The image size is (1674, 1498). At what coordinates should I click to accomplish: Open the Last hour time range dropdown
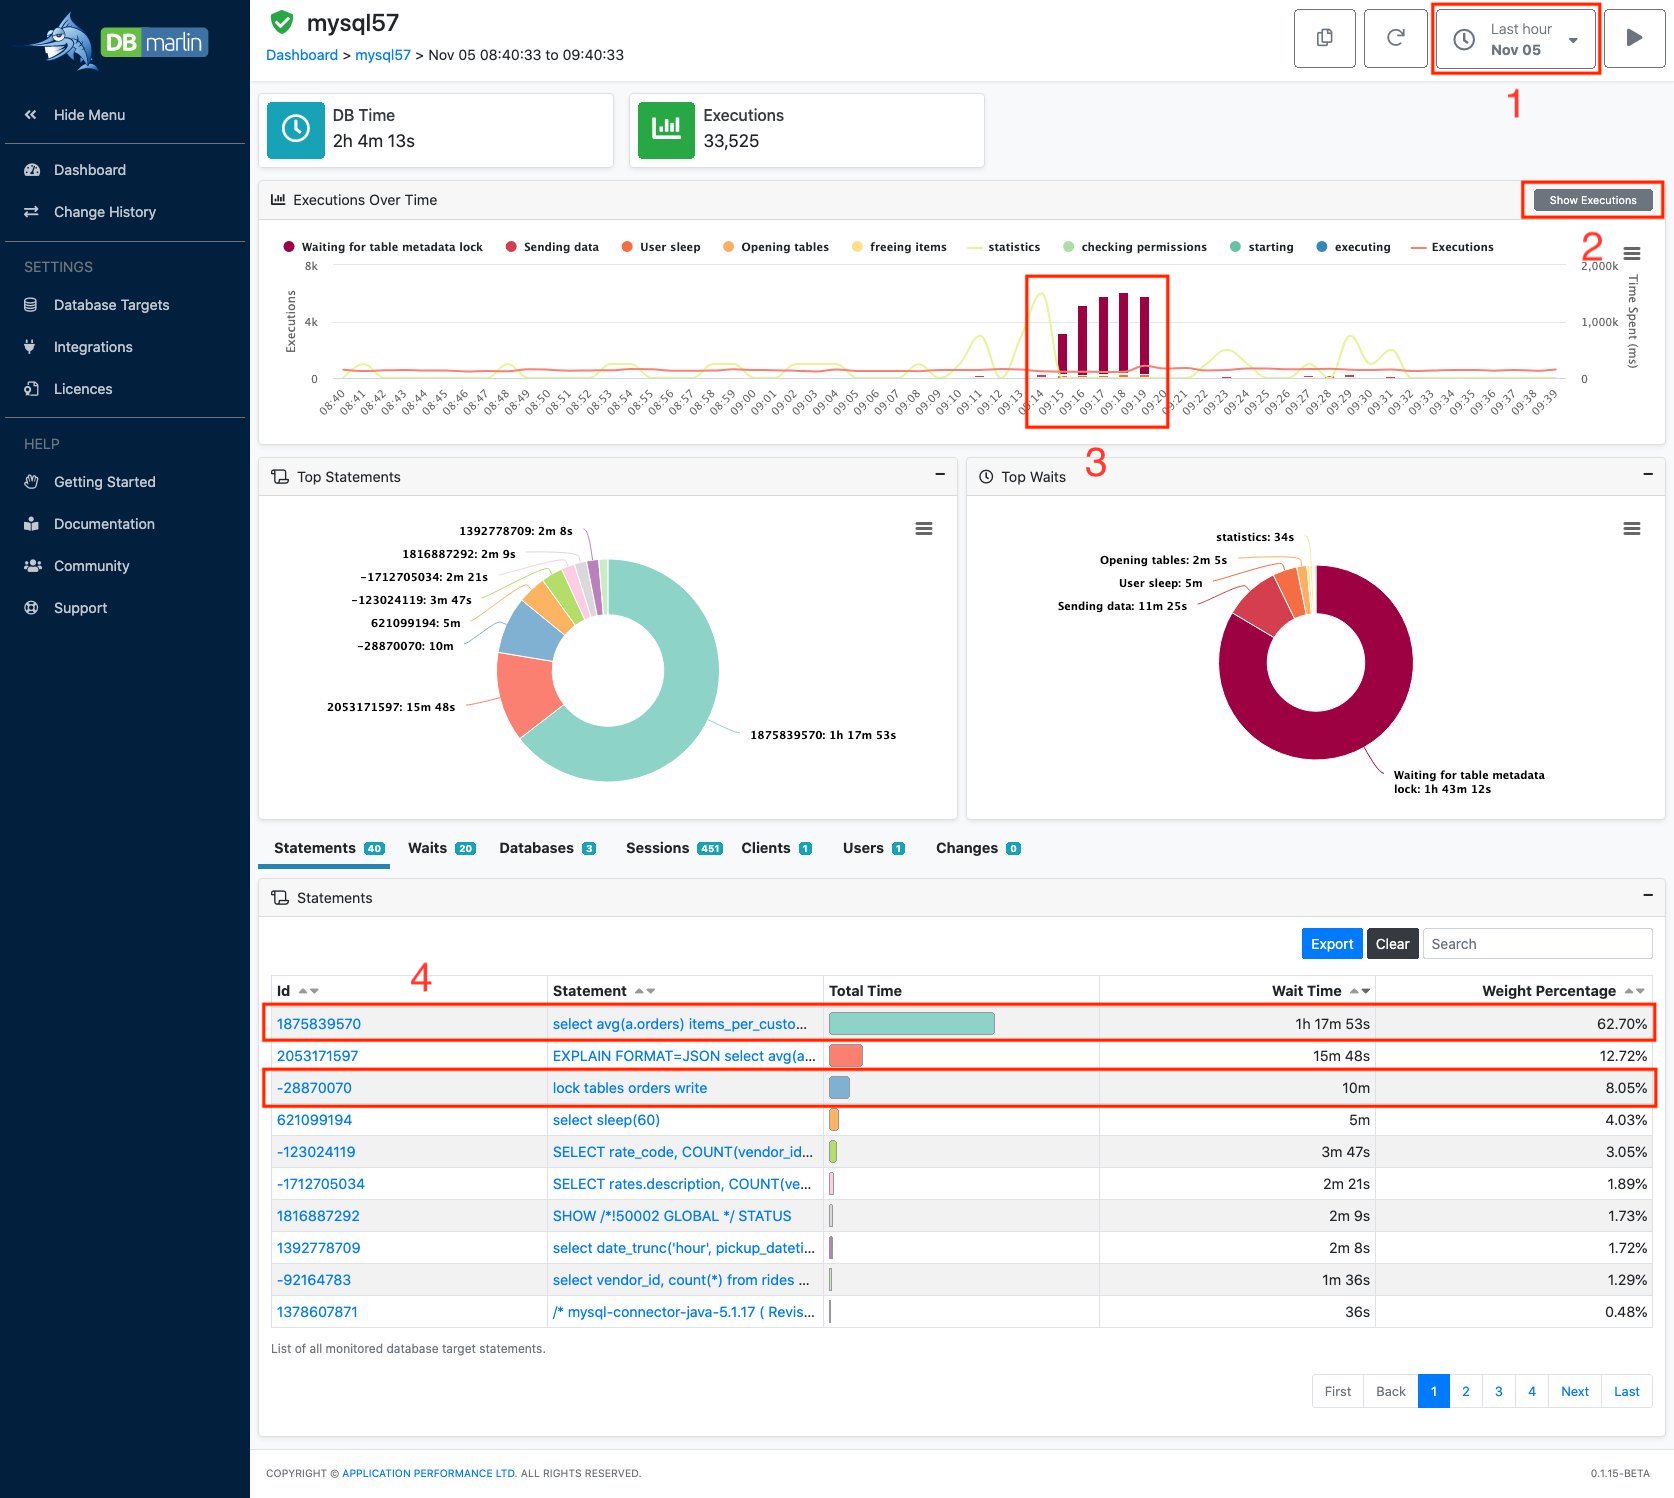click(1516, 39)
